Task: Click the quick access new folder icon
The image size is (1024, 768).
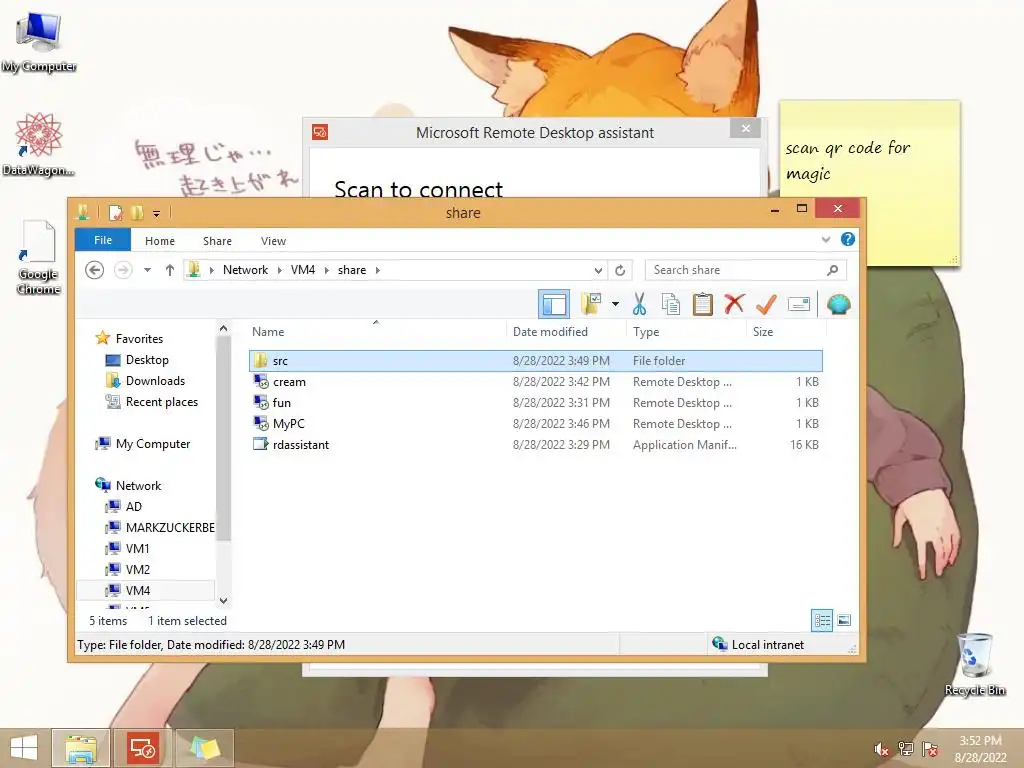Action: (137, 213)
